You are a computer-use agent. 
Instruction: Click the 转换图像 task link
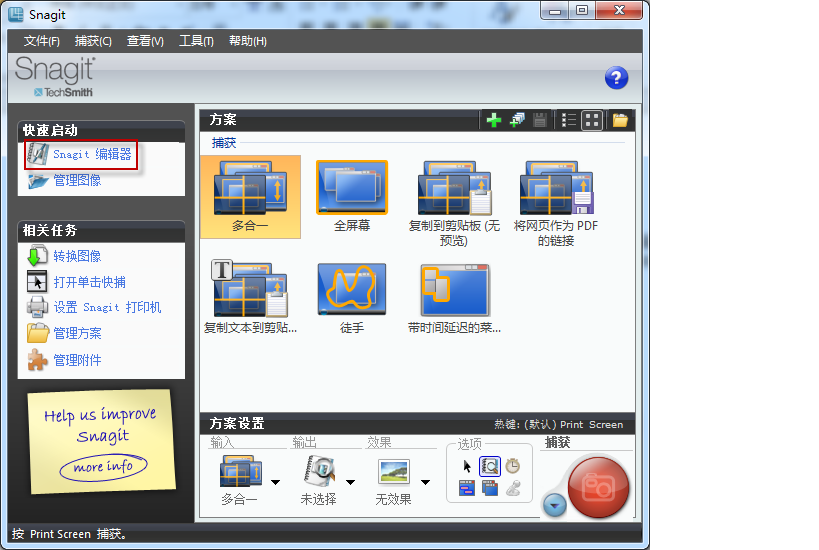77,256
